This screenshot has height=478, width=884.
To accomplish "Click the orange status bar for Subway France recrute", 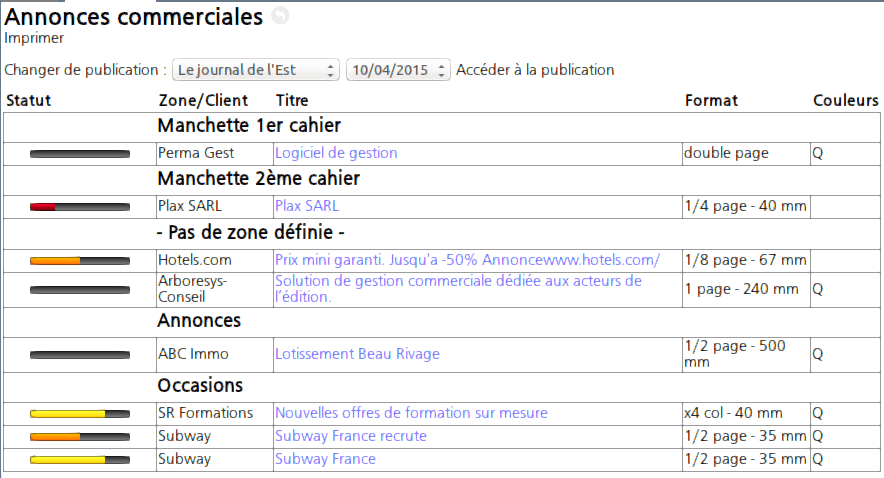I will click(x=79, y=437).
